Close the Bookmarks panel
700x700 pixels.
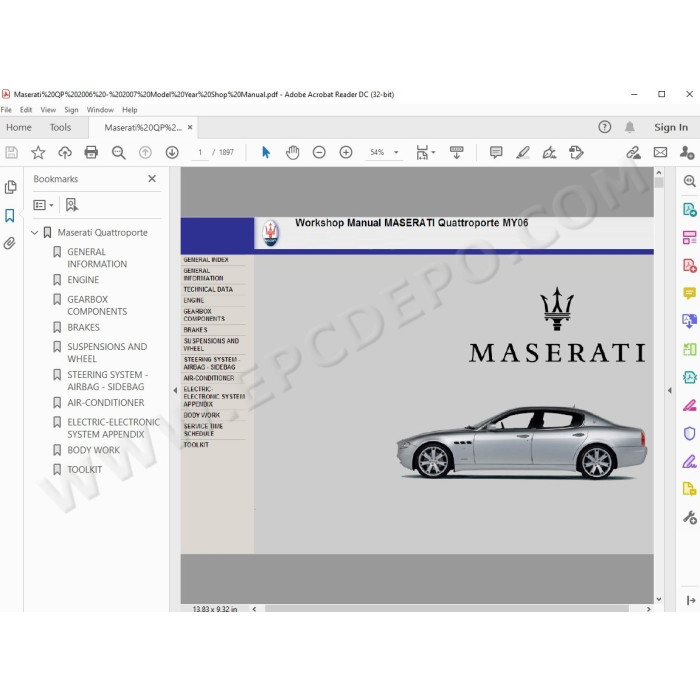pos(152,179)
